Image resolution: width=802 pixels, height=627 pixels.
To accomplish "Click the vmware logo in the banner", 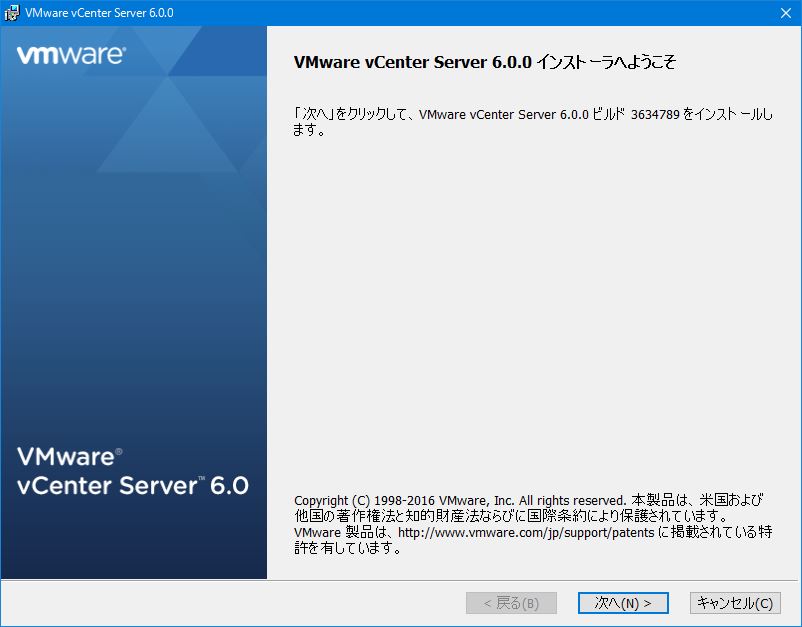I will 71,55.
